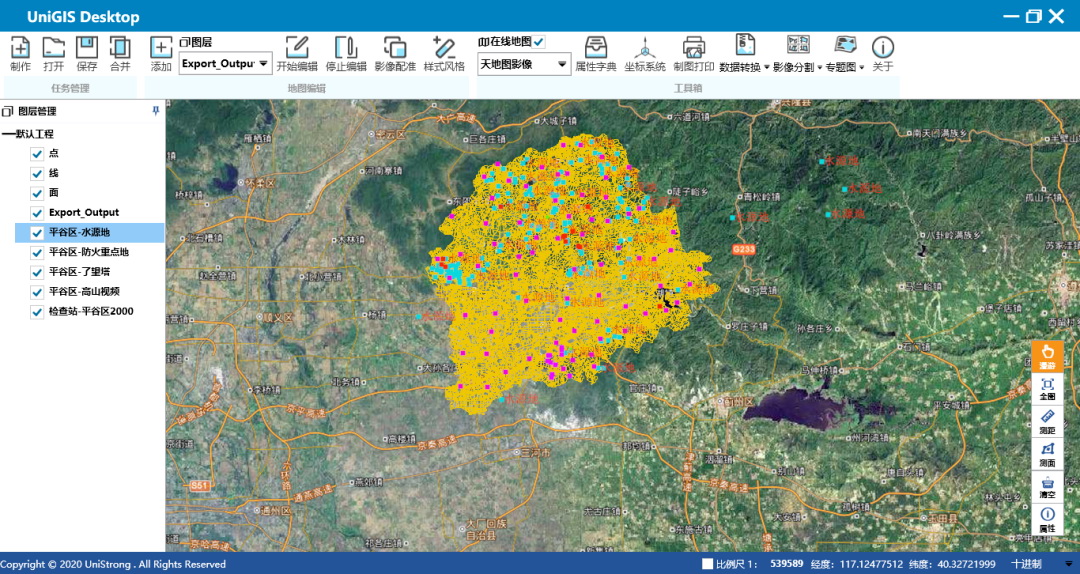1080x574 pixels.
Task: Toggle visibility of 平谷区-水源地 layer
Action: [37, 233]
